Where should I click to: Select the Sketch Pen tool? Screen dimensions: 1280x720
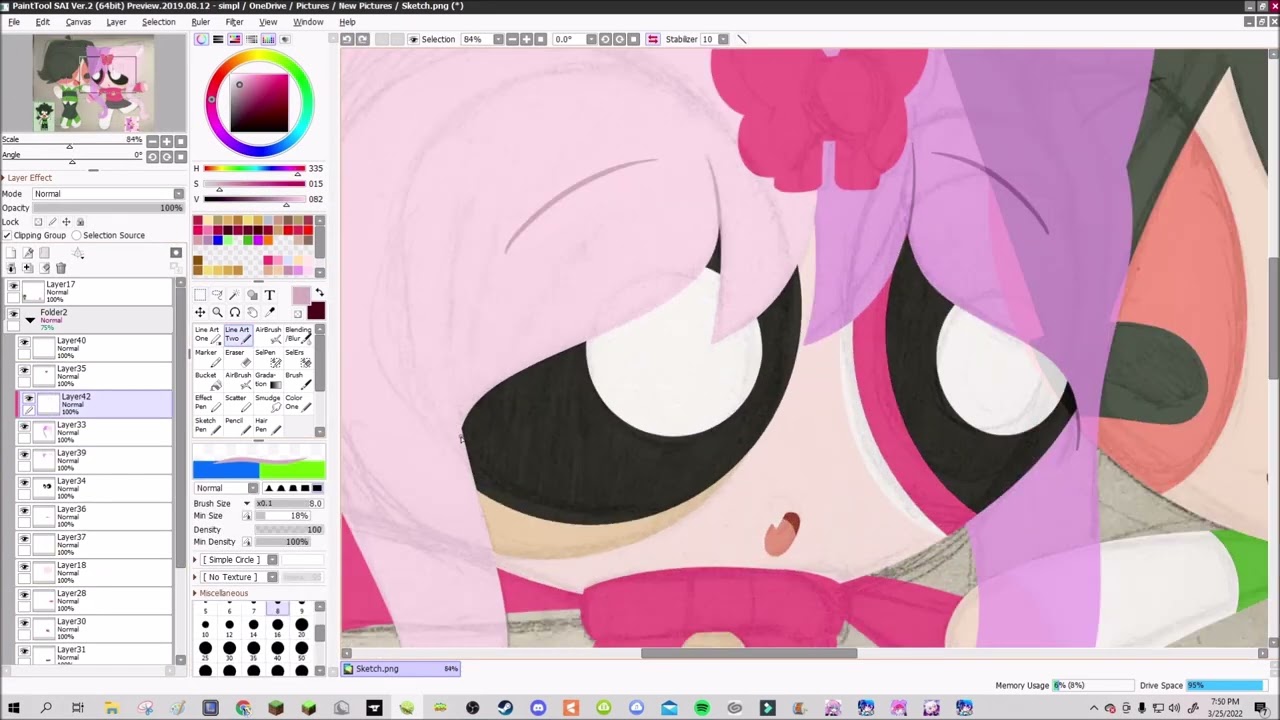[x=207, y=425]
